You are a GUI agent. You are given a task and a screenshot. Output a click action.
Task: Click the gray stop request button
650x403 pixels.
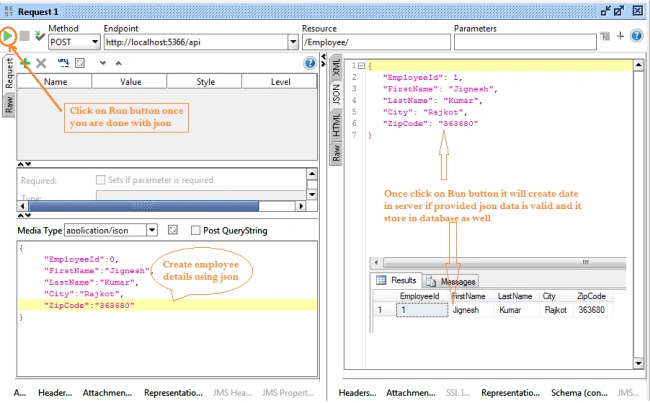pyautogui.click(x=24, y=36)
